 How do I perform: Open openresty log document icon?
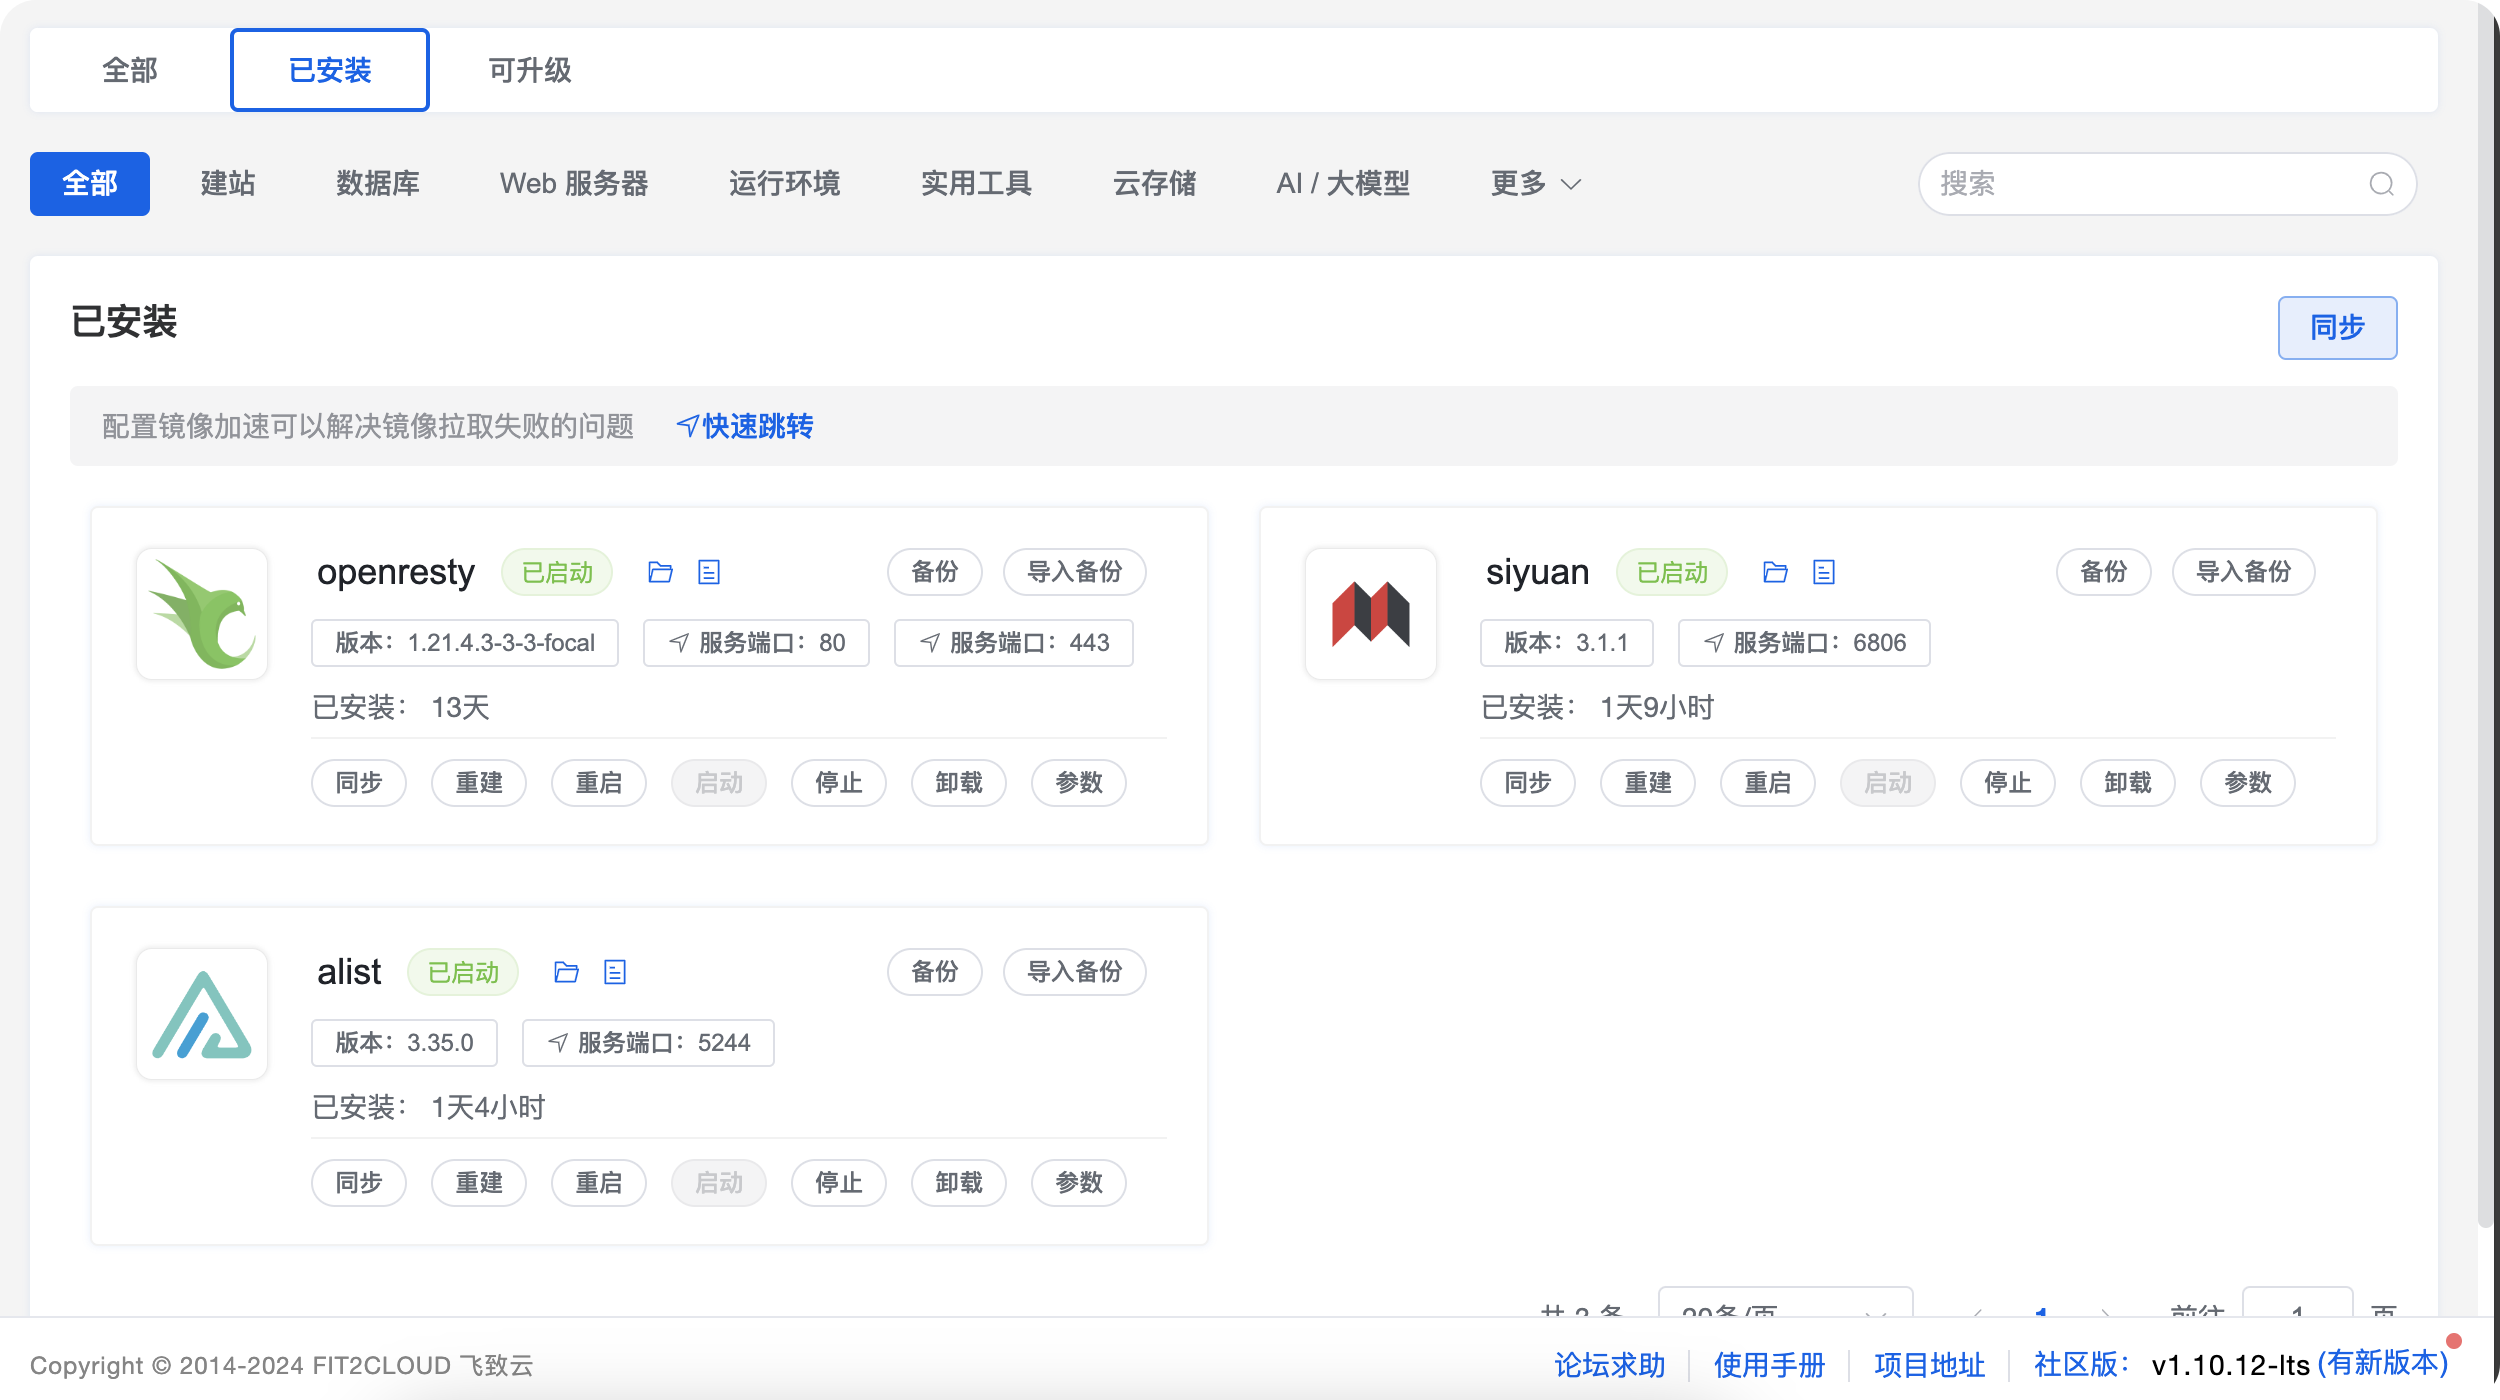709,572
